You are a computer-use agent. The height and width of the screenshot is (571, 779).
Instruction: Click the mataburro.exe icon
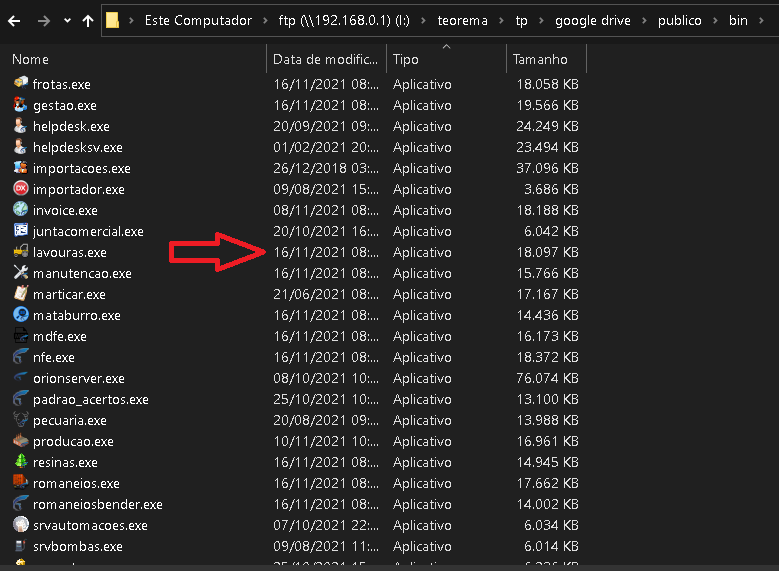[21, 314]
